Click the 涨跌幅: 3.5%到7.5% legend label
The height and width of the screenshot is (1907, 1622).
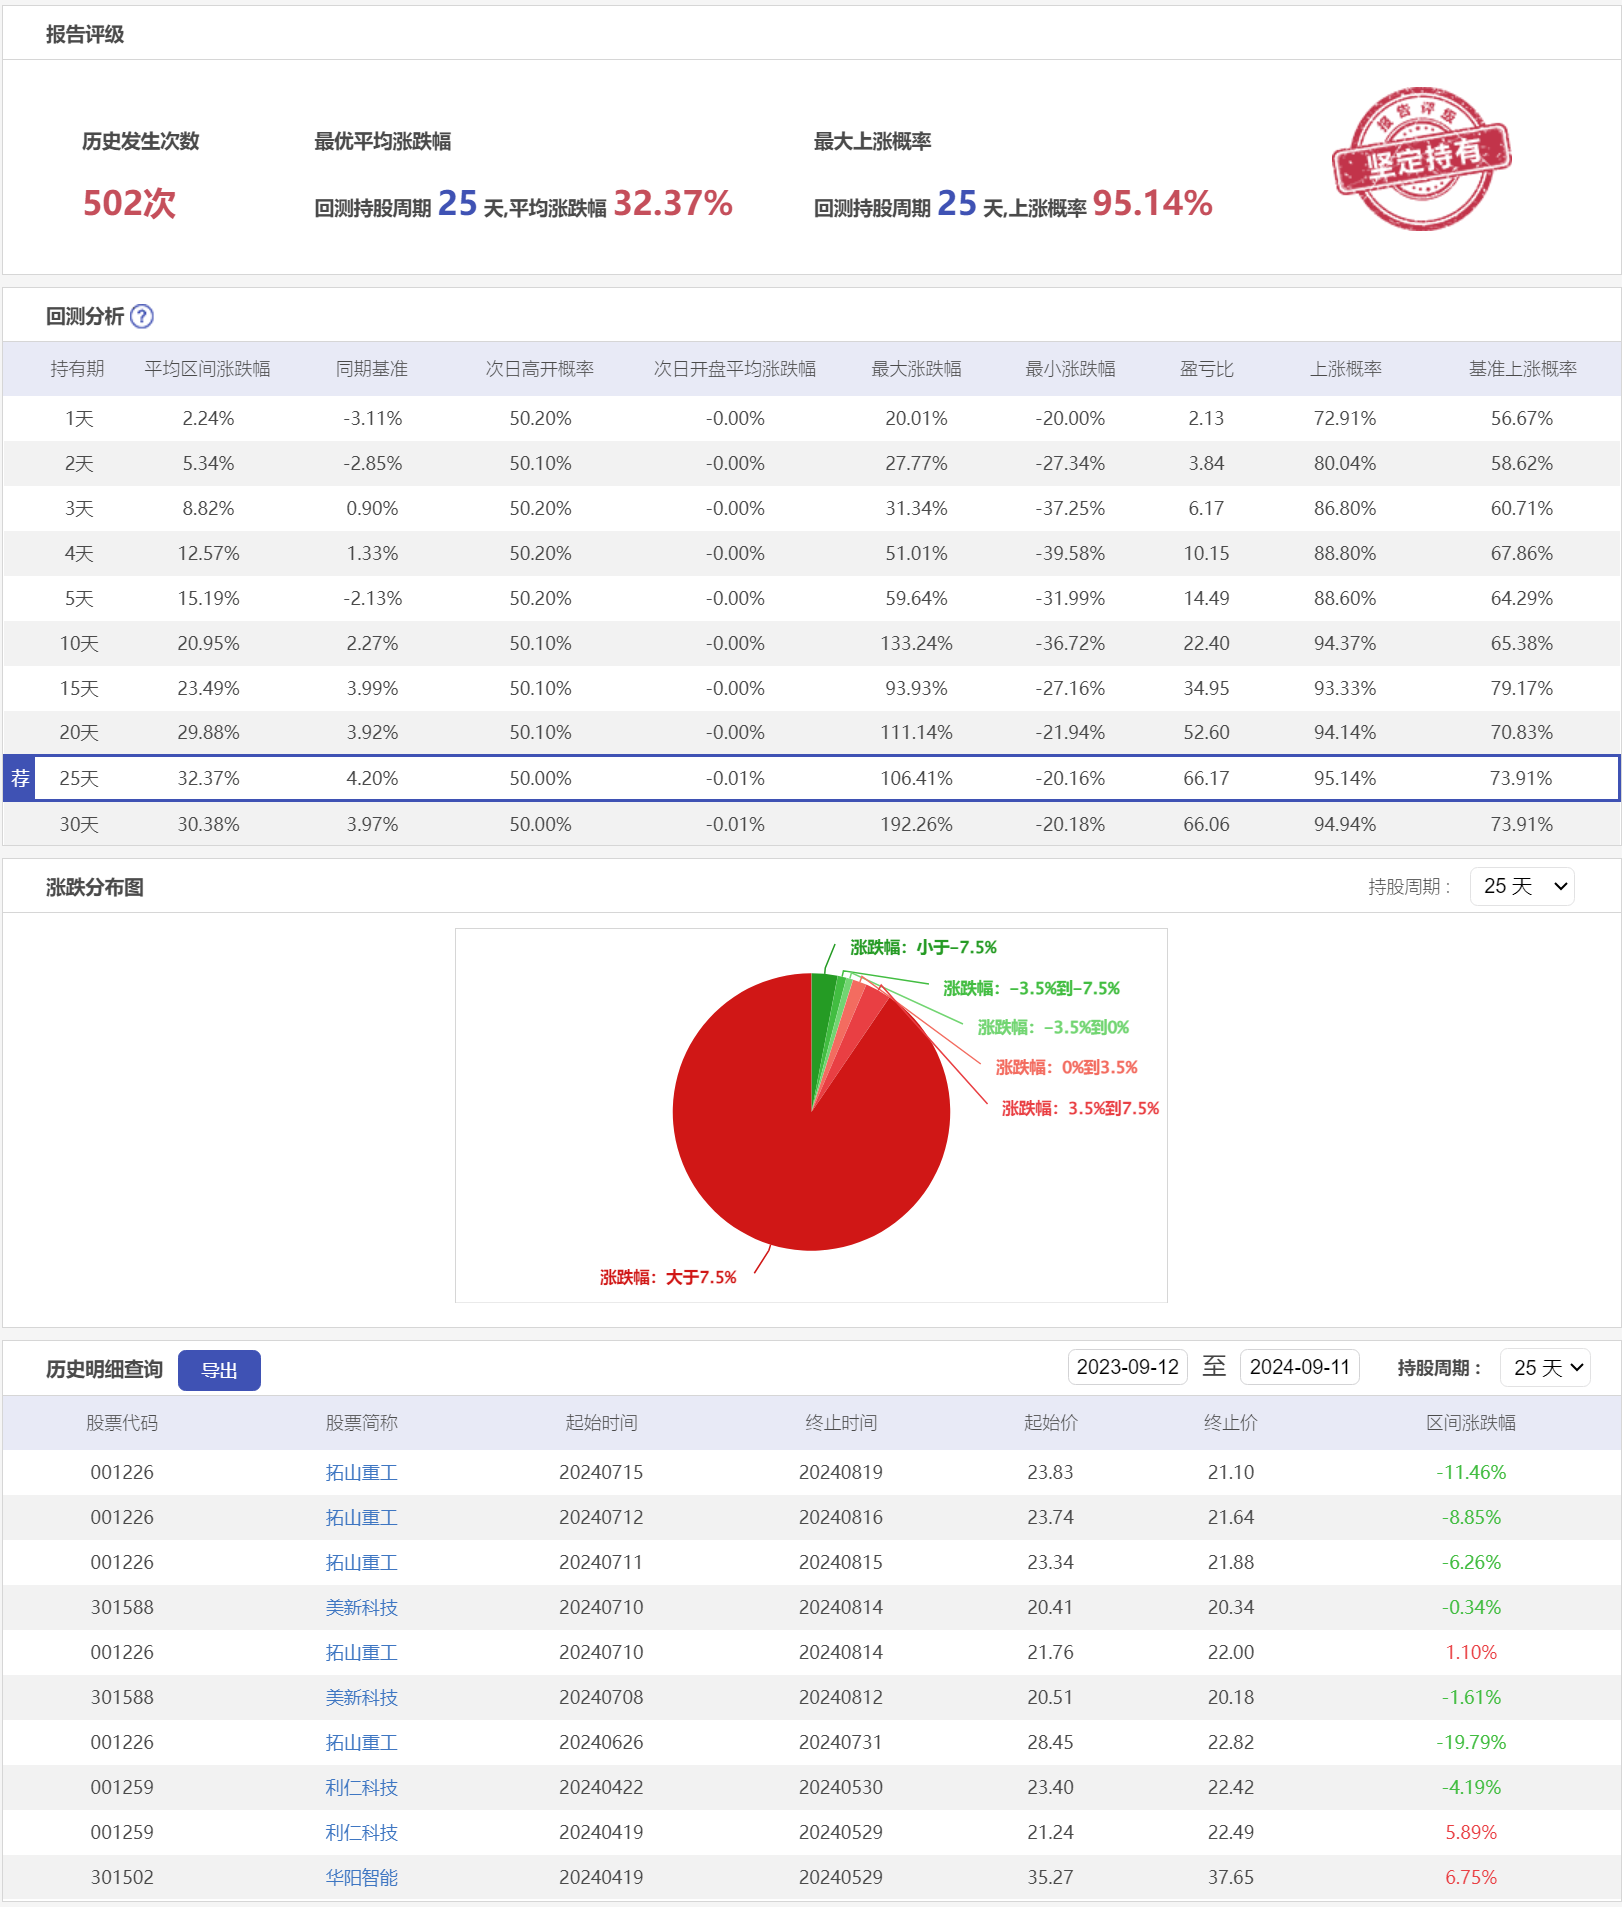tap(1080, 1108)
